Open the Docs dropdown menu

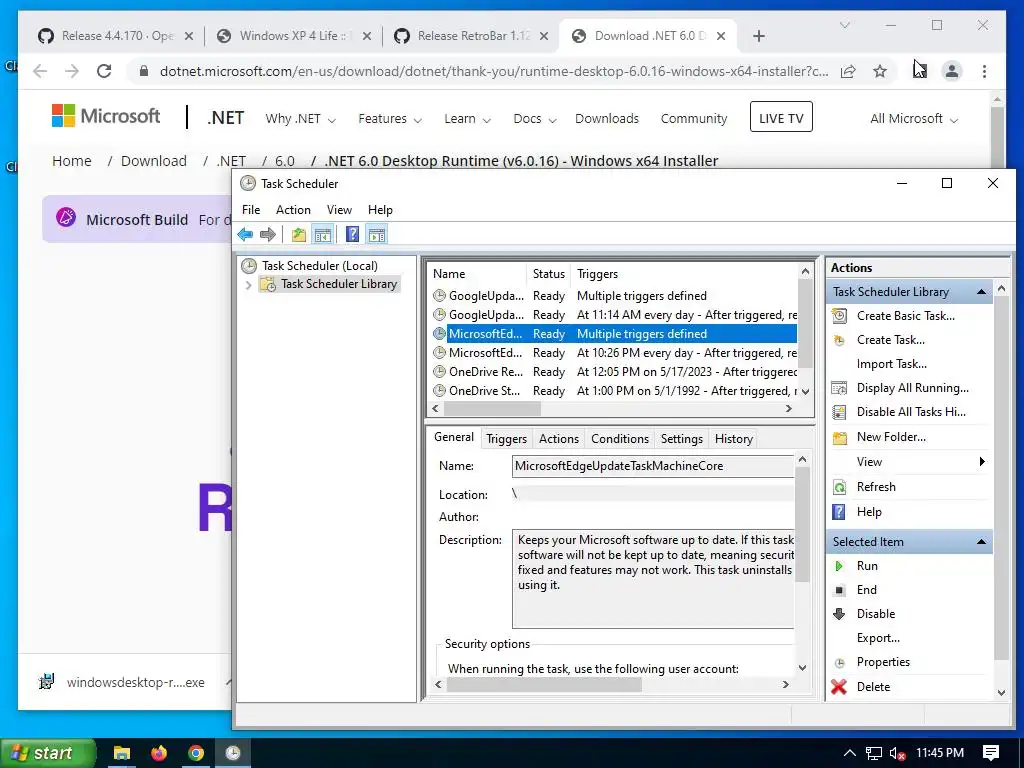[535, 119]
